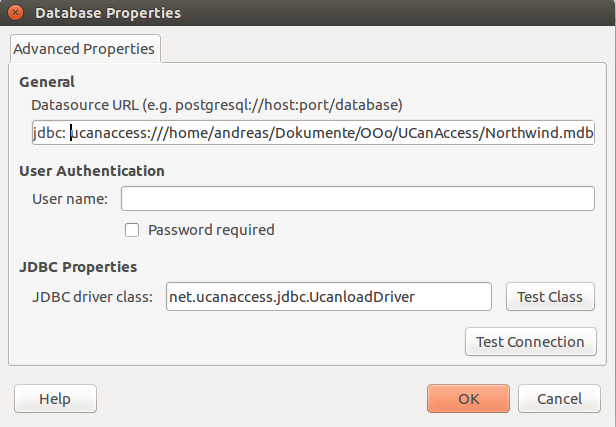The image size is (616, 427).
Task: Open Help for this dialog
Action: coord(55,399)
